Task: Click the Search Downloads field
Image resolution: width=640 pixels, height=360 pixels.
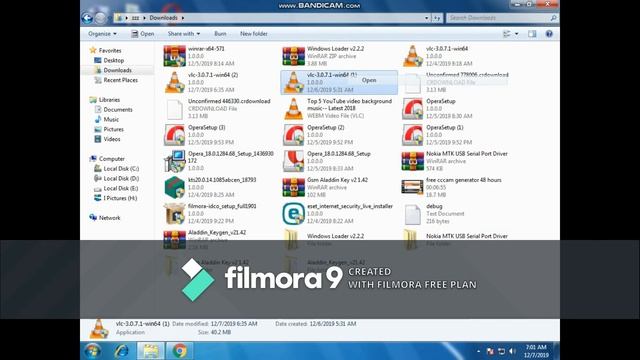Action: click(502, 18)
